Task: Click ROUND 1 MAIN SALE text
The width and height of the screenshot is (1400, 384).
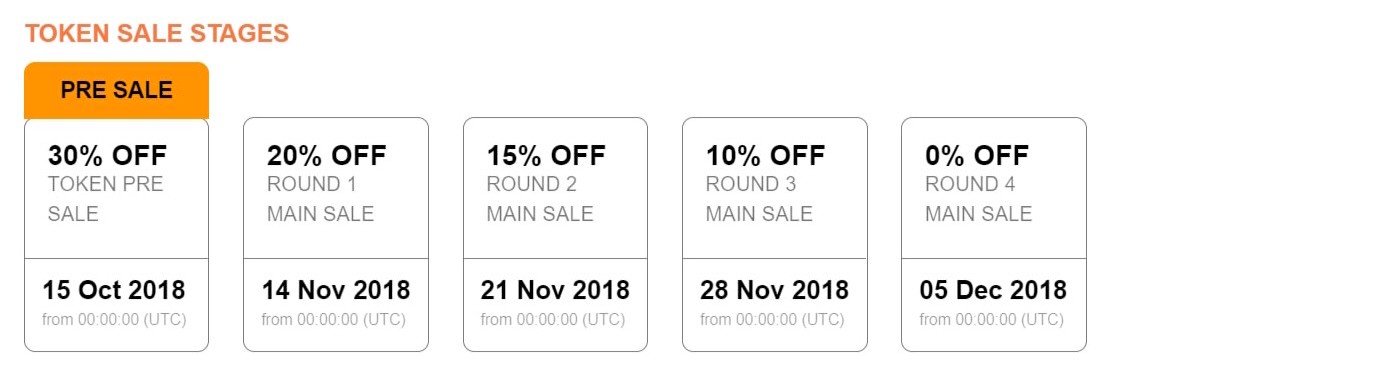Action: click(320, 199)
